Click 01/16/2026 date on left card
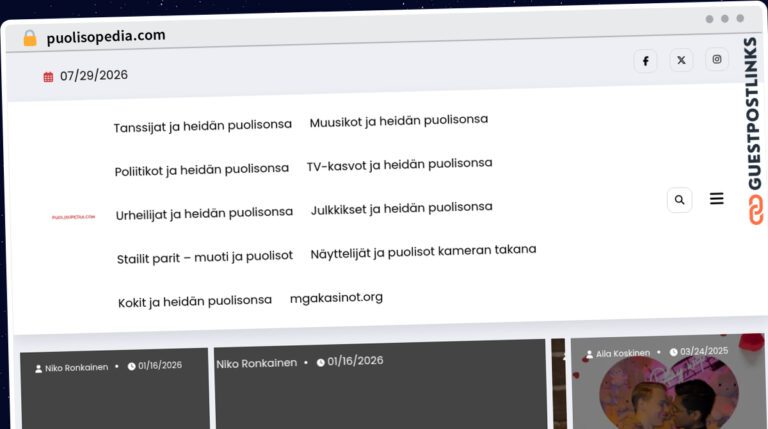Screen dimensions: 768x429 pyautogui.click(x=160, y=365)
